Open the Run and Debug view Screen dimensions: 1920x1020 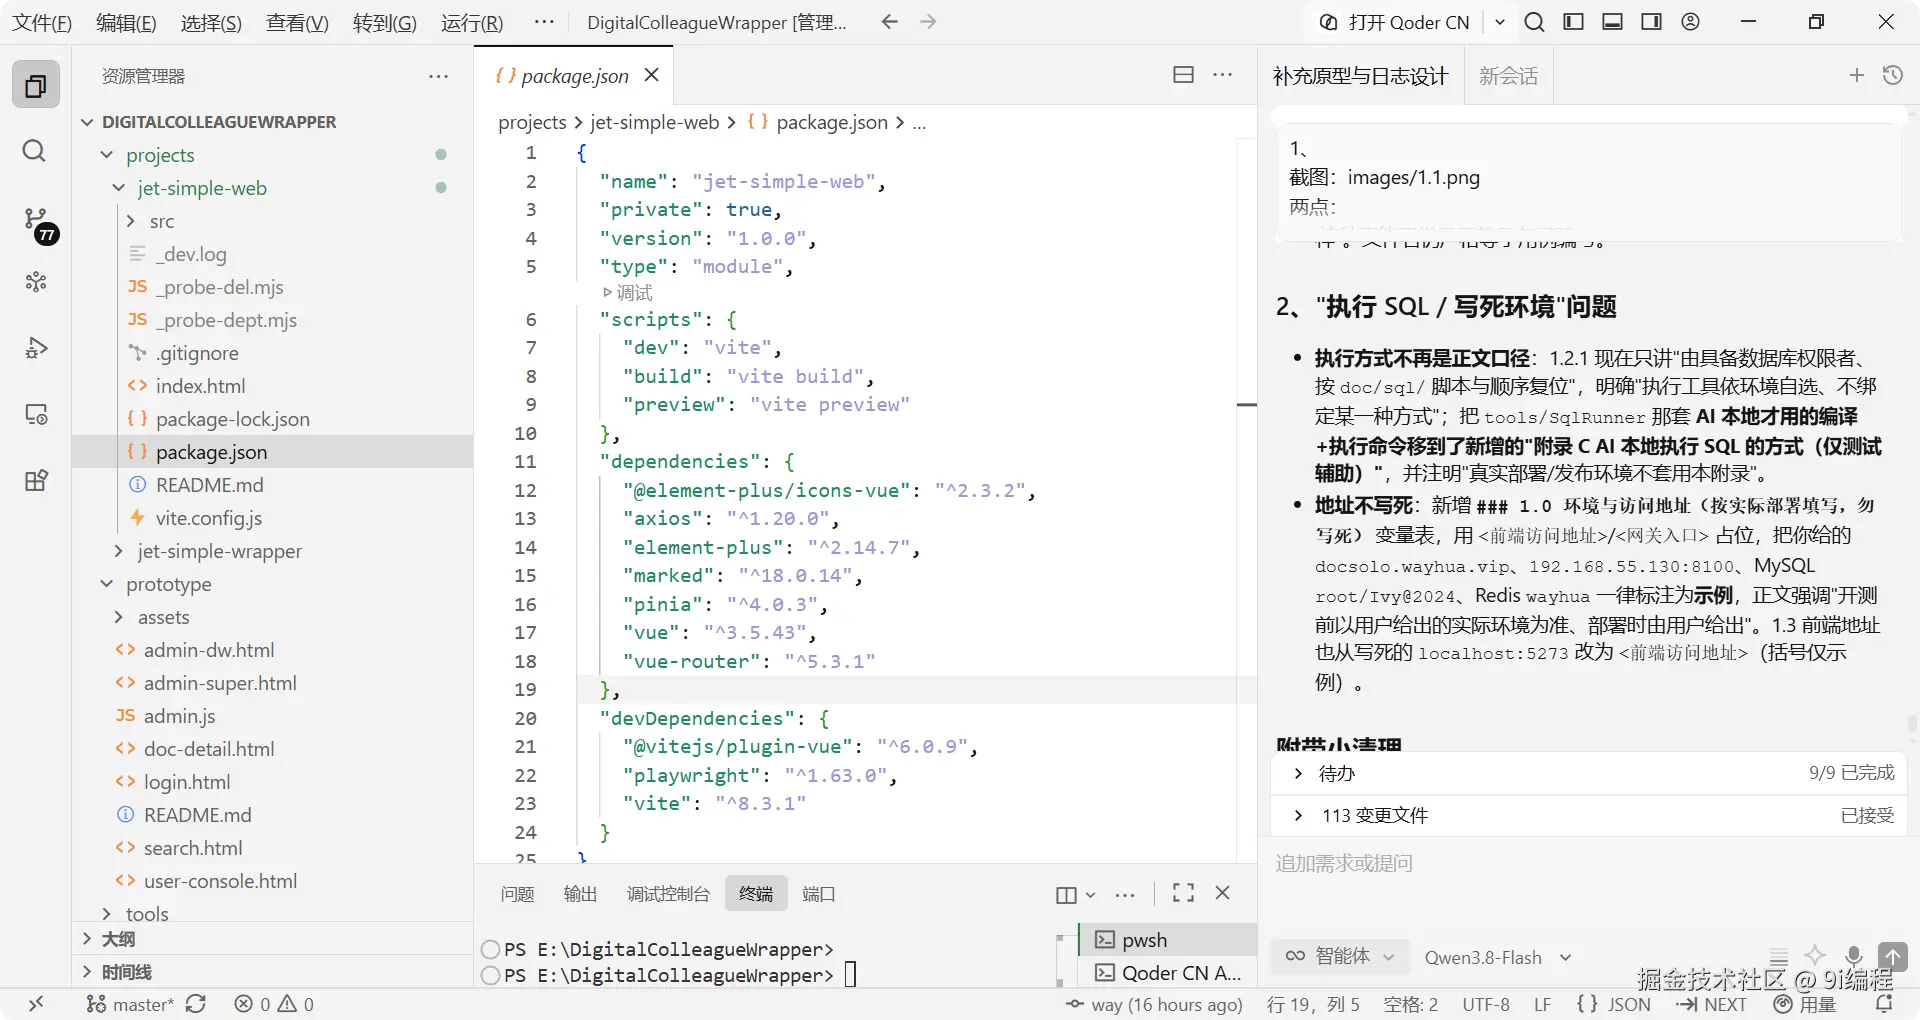tap(36, 348)
